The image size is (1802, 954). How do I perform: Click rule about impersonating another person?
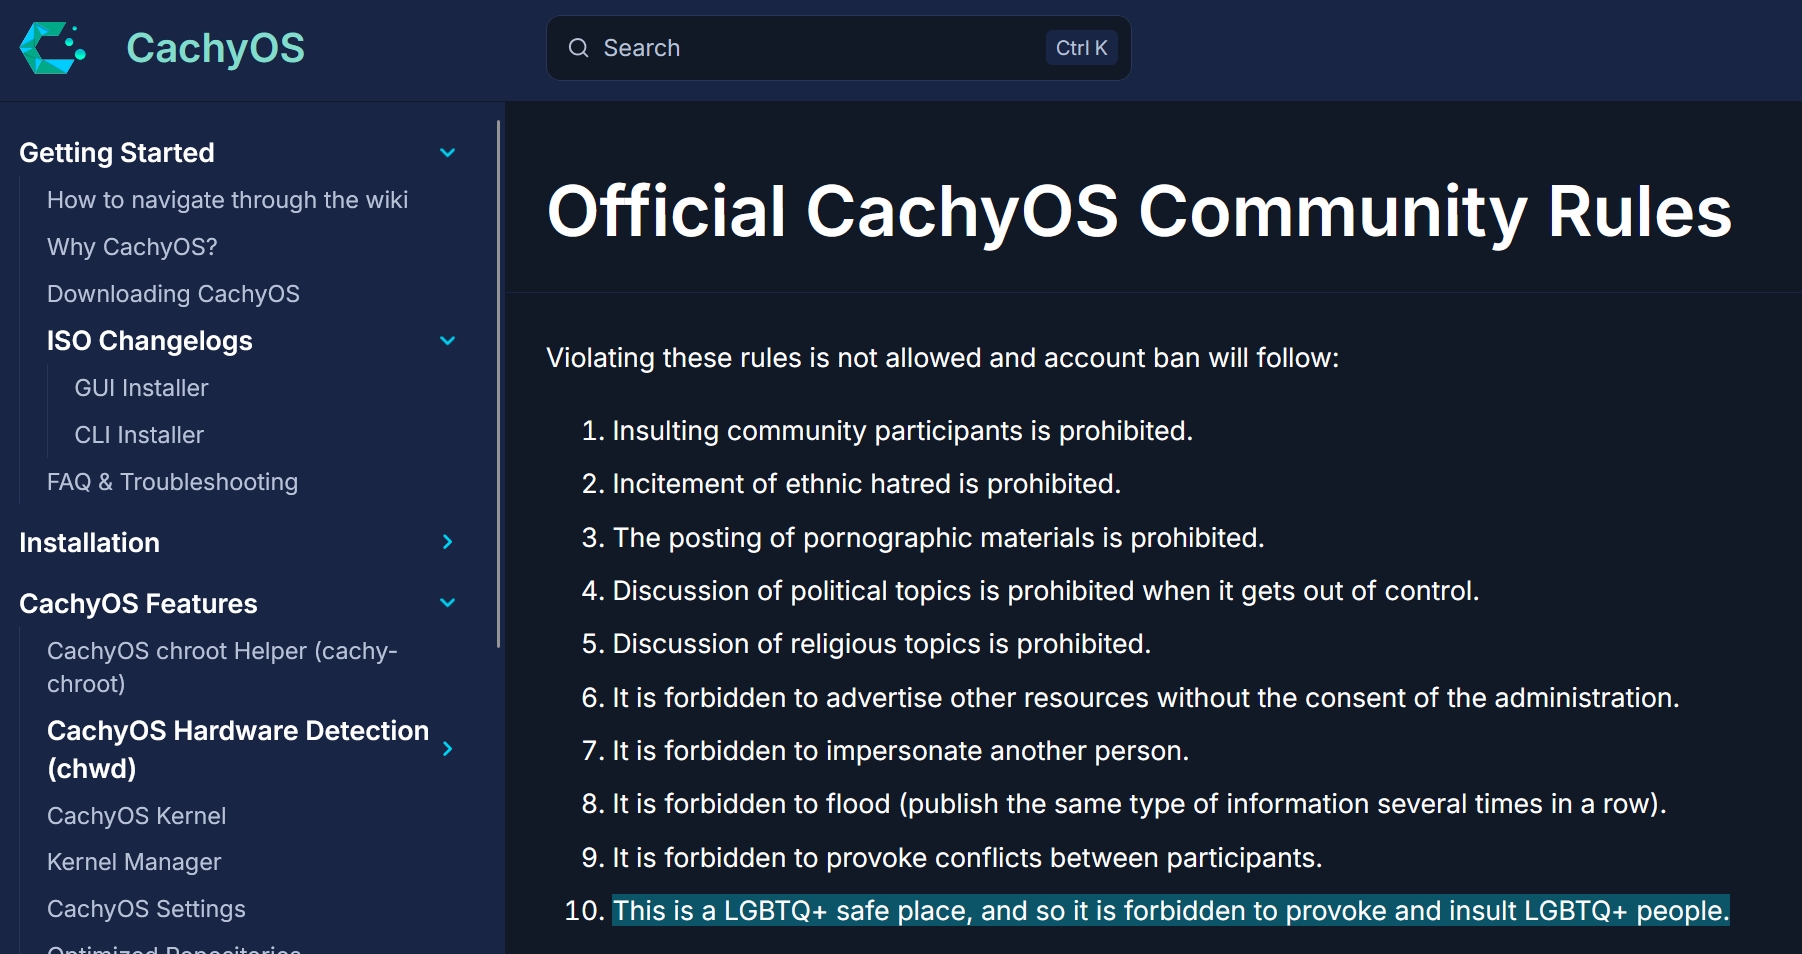(900, 751)
